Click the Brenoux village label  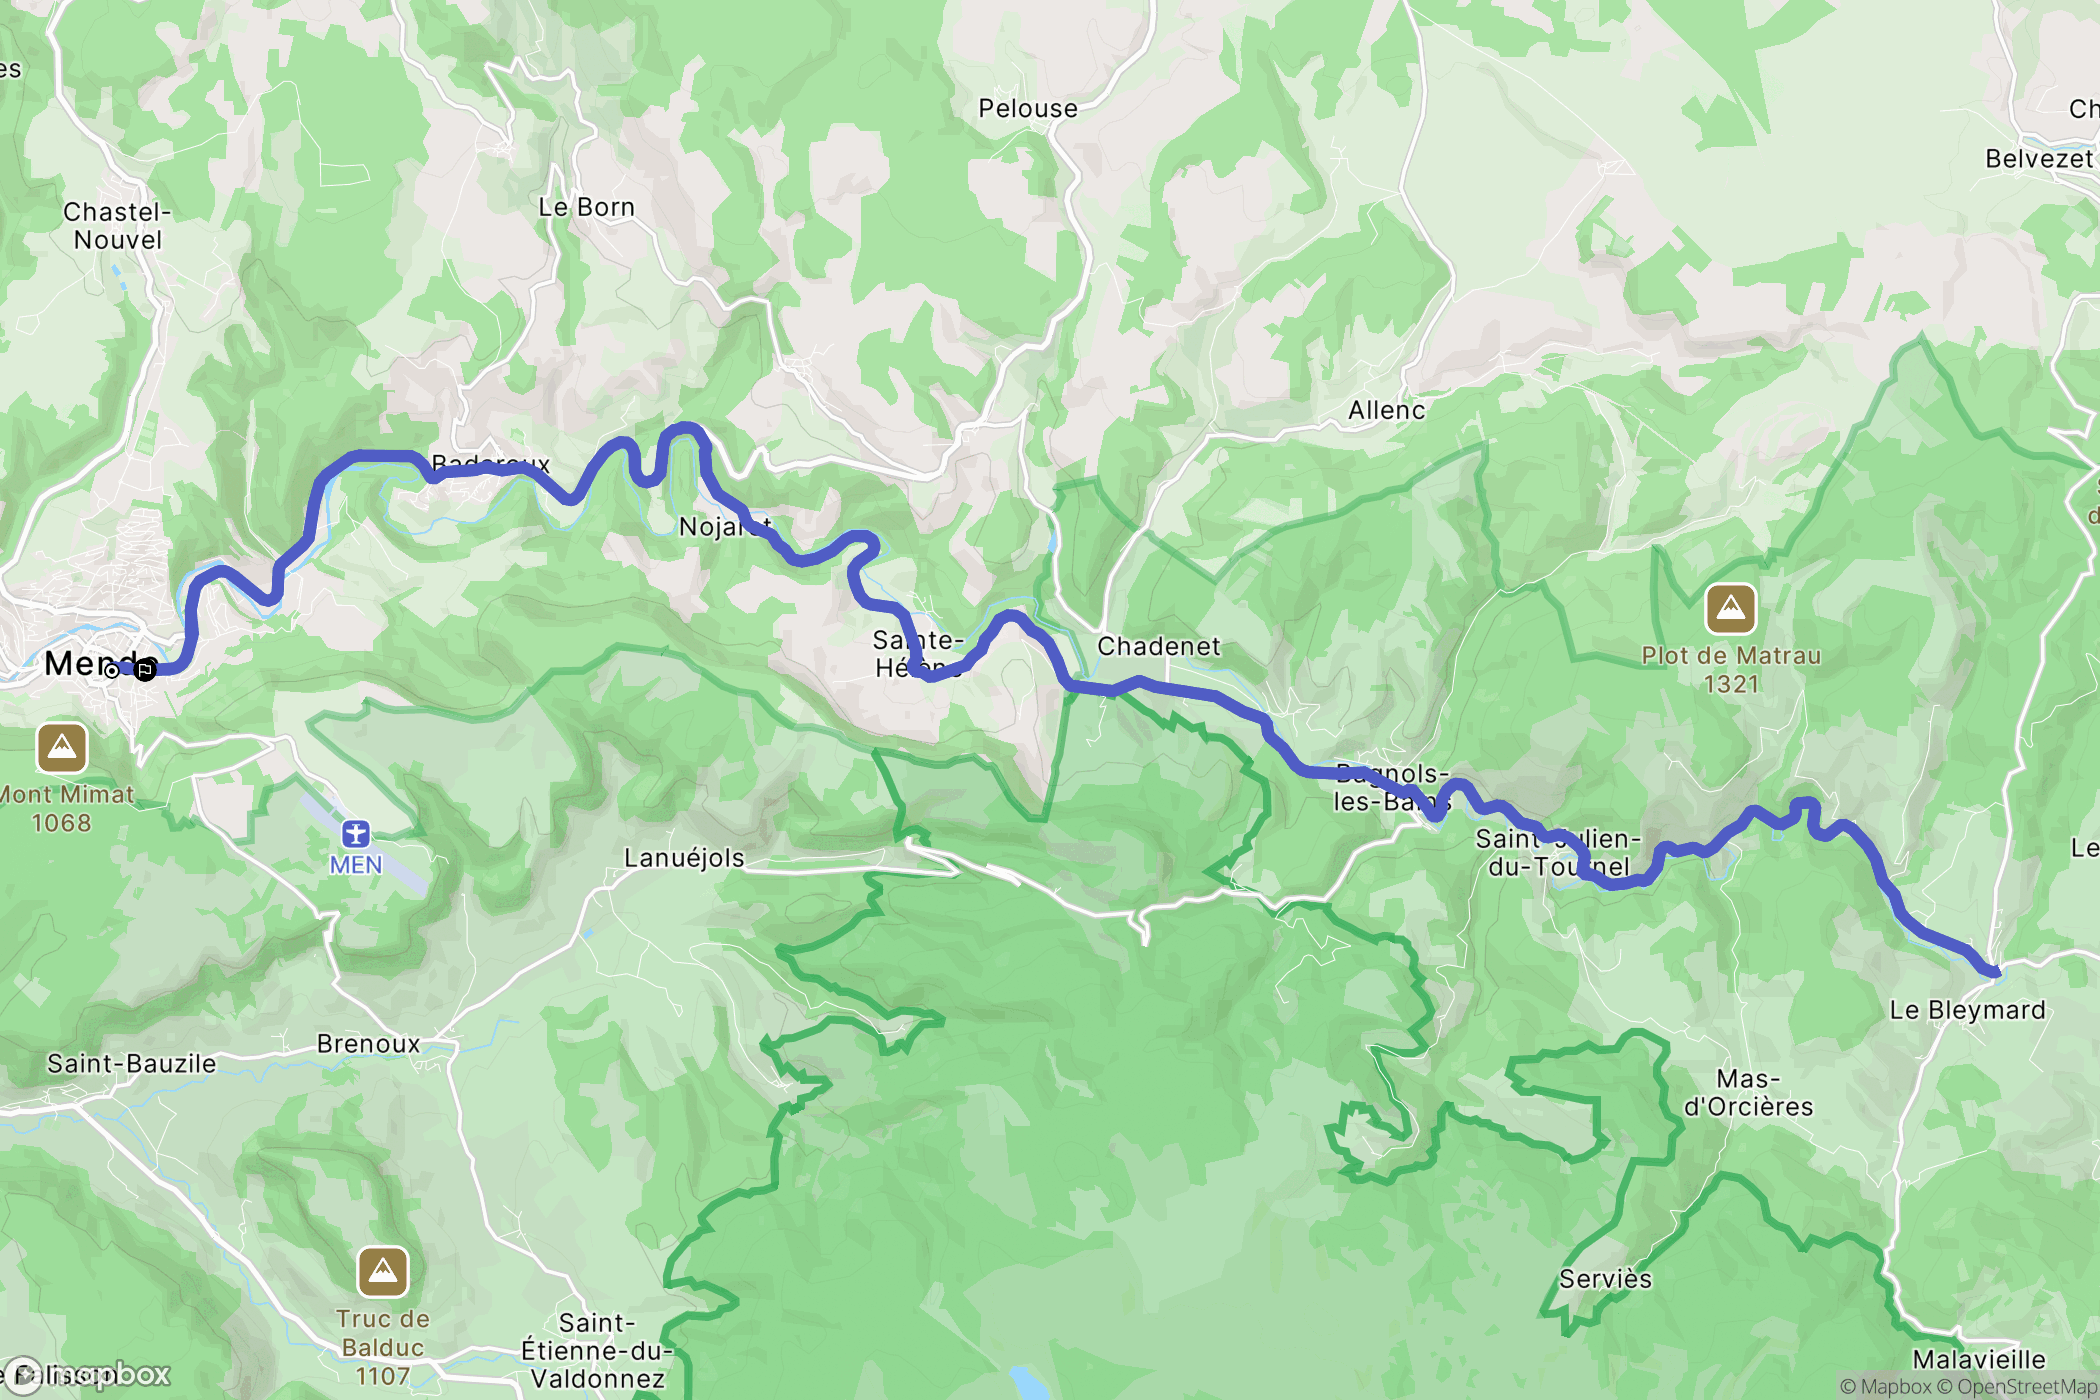coord(369,1043)
